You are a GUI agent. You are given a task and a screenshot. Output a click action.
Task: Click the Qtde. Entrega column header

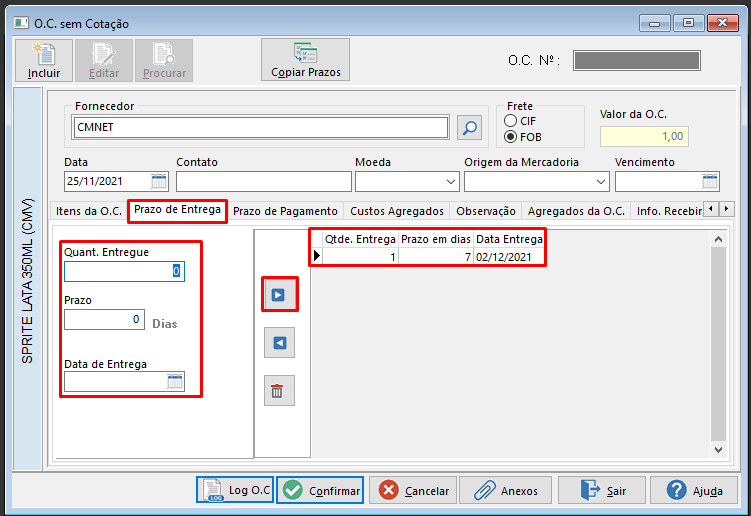tap(360, 239)
